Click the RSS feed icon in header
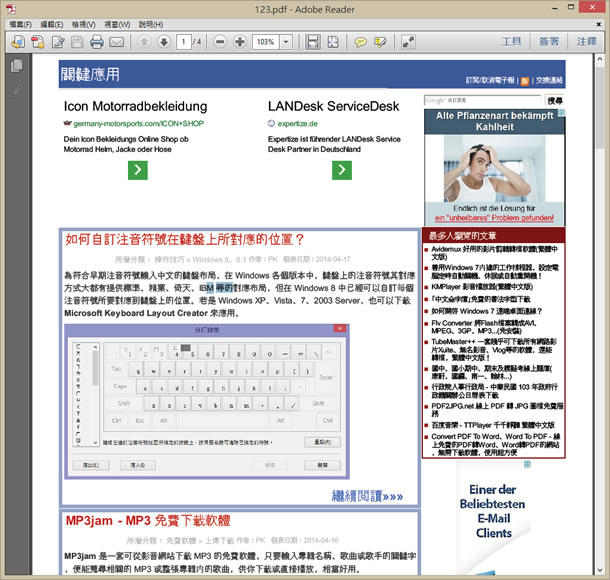Viewport: 610px width, 580px height. click(525, 81)
